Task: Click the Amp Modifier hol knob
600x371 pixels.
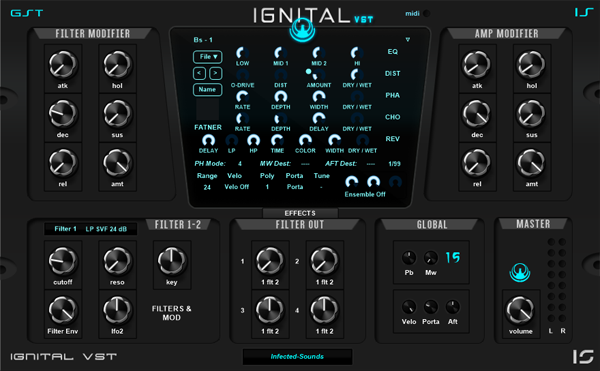Action: (x=532, y=65)
